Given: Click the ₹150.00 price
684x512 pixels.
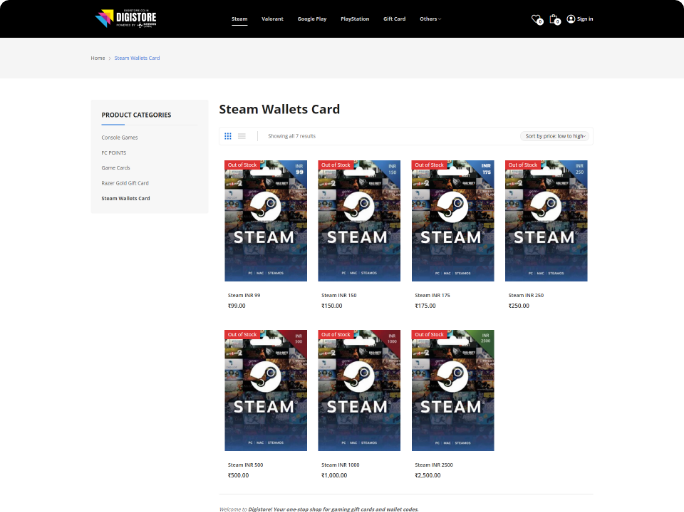Looking at the screenshot, I should (332, 306).
